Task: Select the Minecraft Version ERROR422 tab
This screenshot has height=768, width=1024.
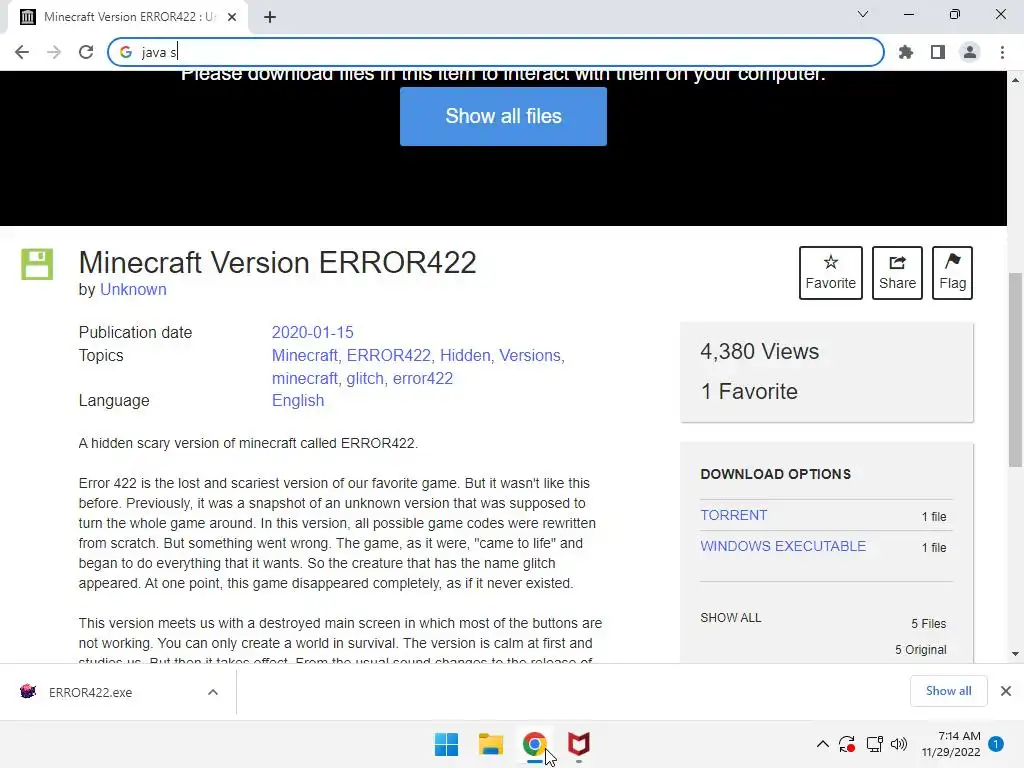Action: pos(127,17)
